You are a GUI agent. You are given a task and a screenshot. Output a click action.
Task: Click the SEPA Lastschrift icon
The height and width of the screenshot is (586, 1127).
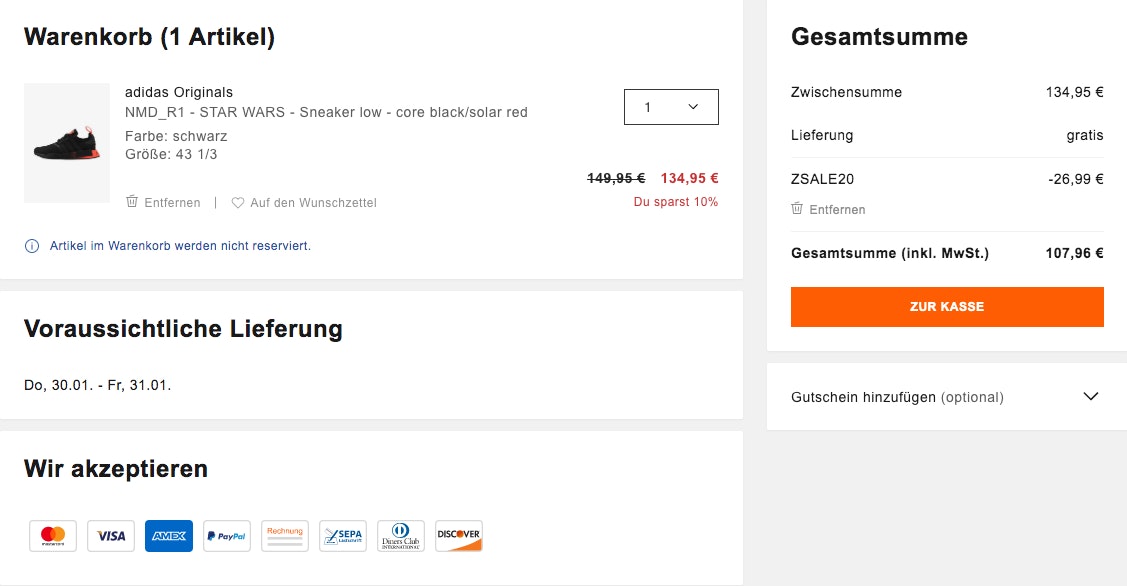343,536
